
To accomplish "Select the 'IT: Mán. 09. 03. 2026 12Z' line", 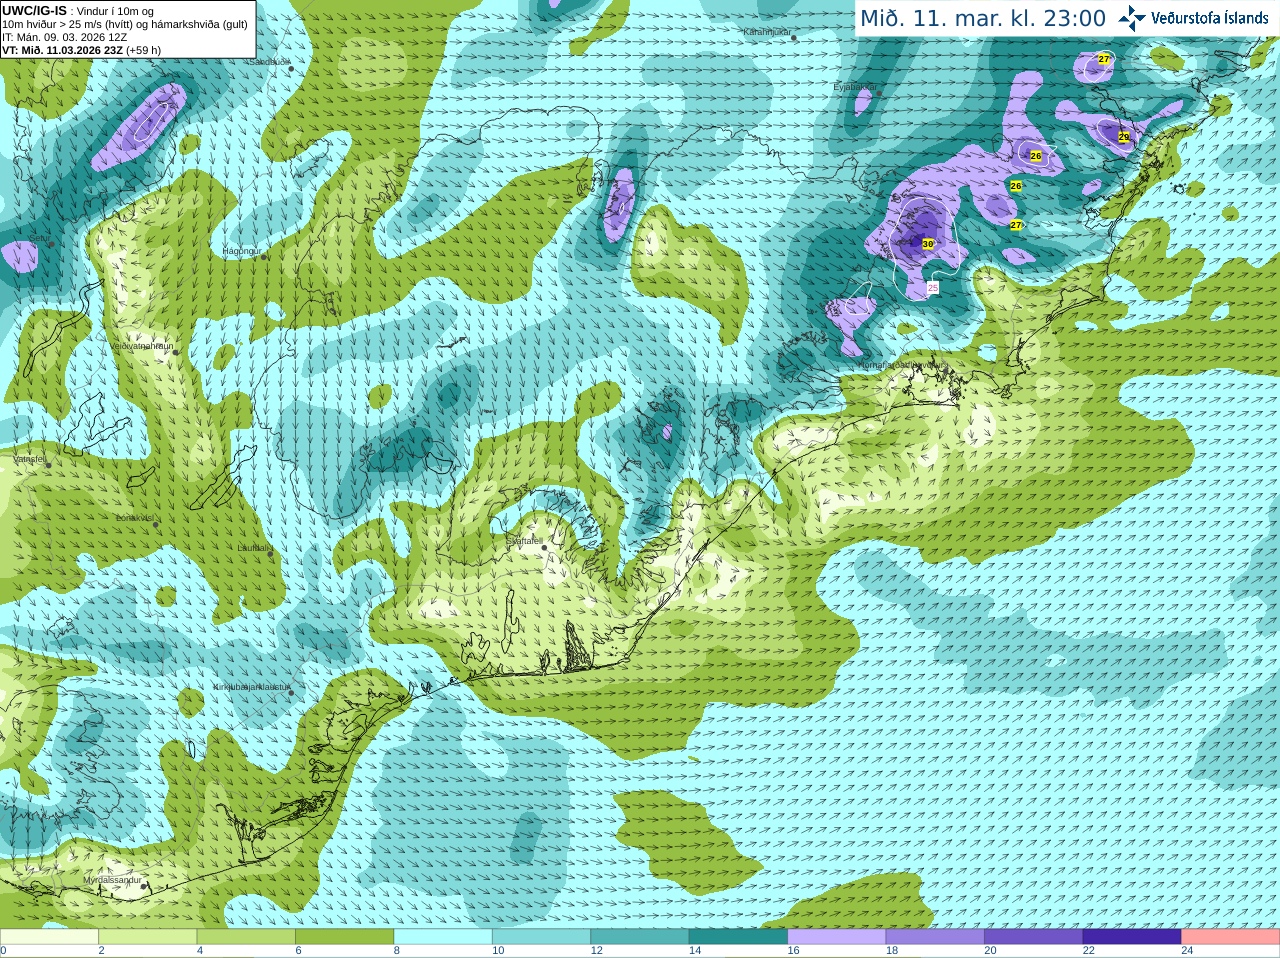I will pyautogui.click(x=65, y=37).
